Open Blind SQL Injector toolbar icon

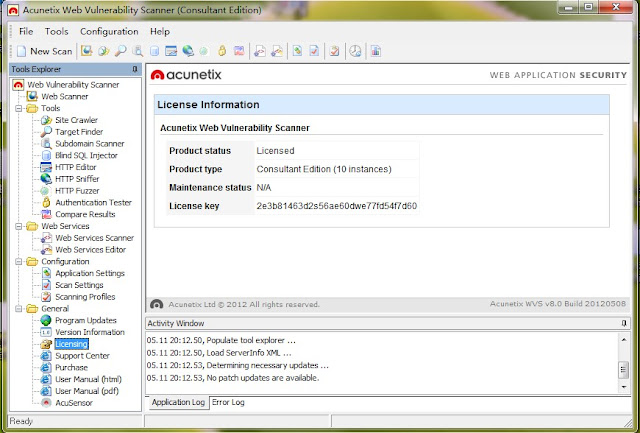[154, 51]
